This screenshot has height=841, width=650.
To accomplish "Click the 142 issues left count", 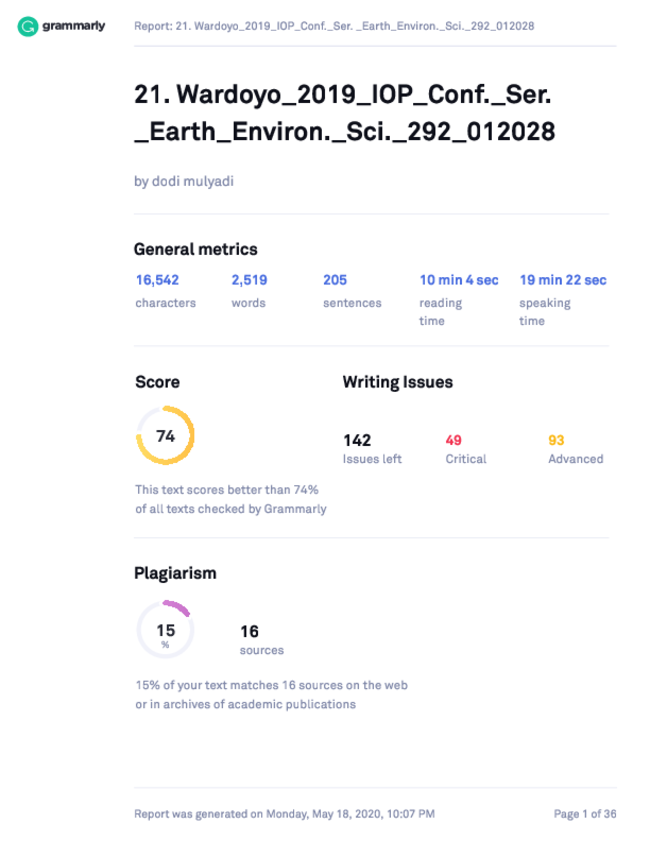I will coord(372,449).
